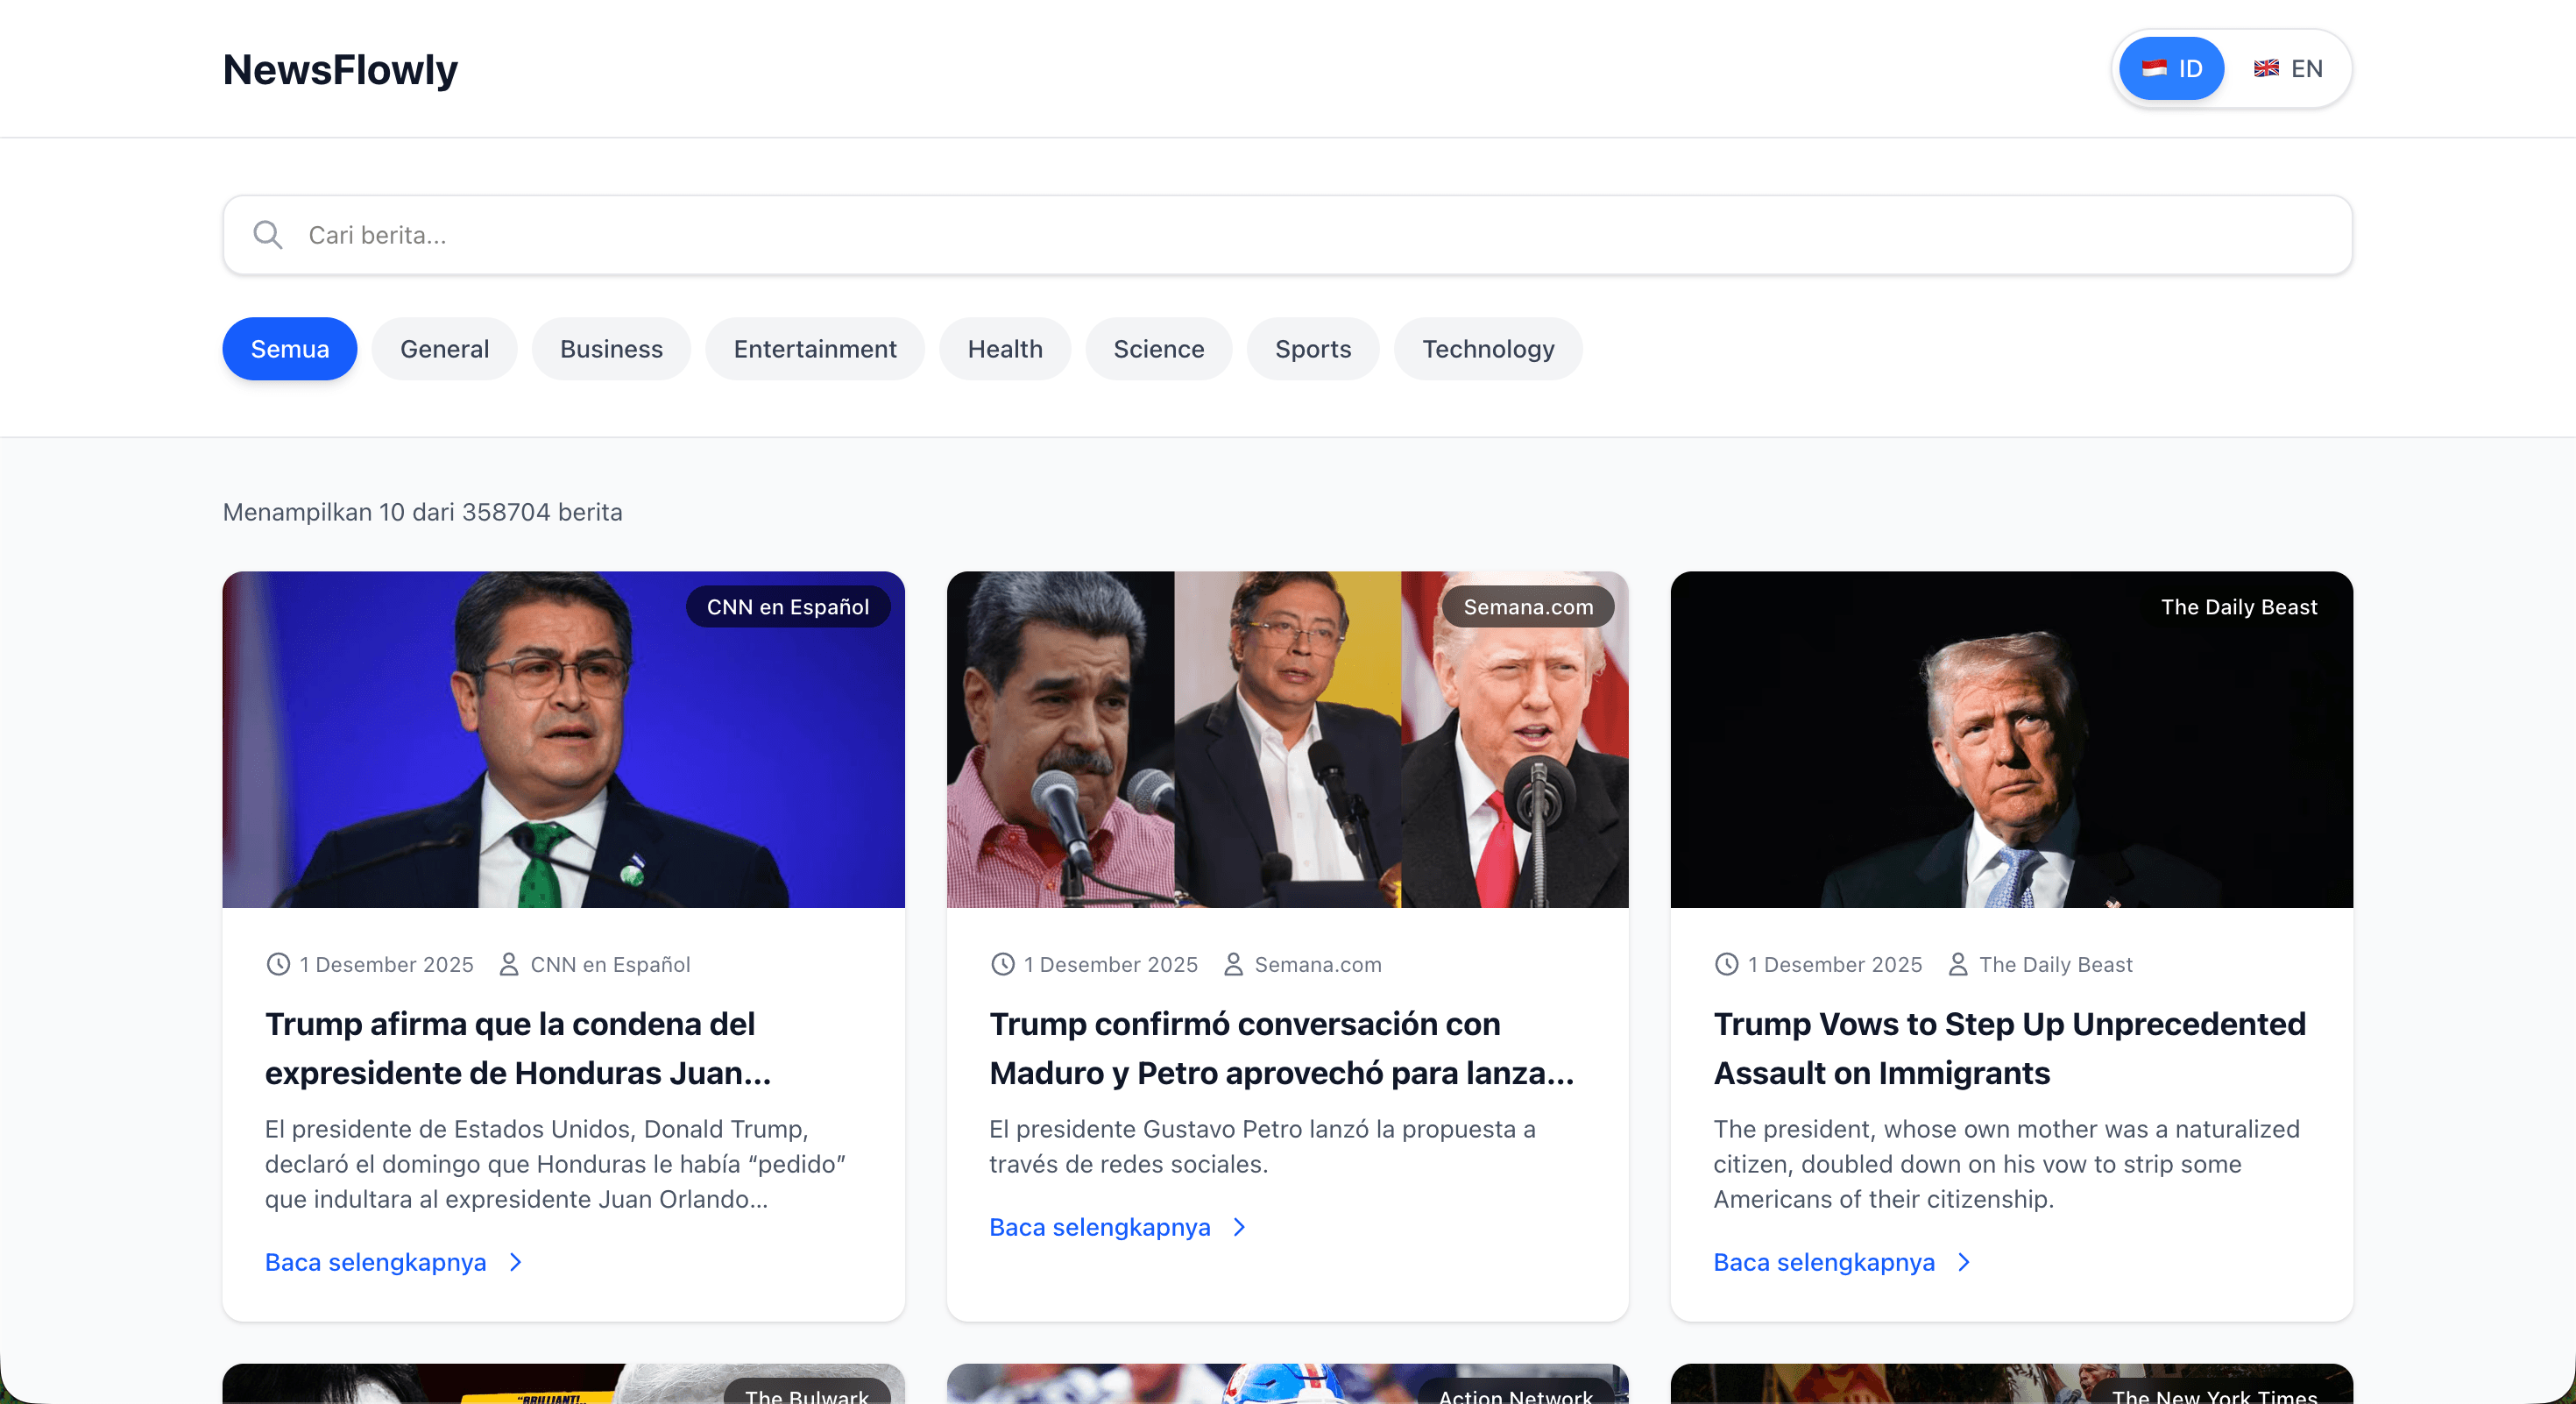Image resolution: width=2576 pixels, height=1404 pixels.
Task: Open headline 'Trump Vows to Step Up'
Action: (2010, 1048)
